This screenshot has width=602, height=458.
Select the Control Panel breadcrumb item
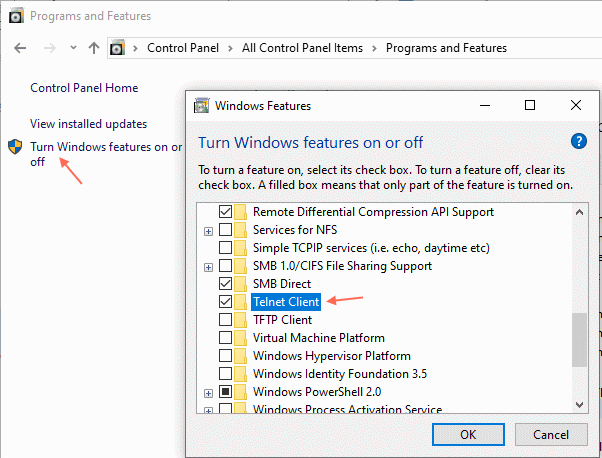(x=183, y=48)
